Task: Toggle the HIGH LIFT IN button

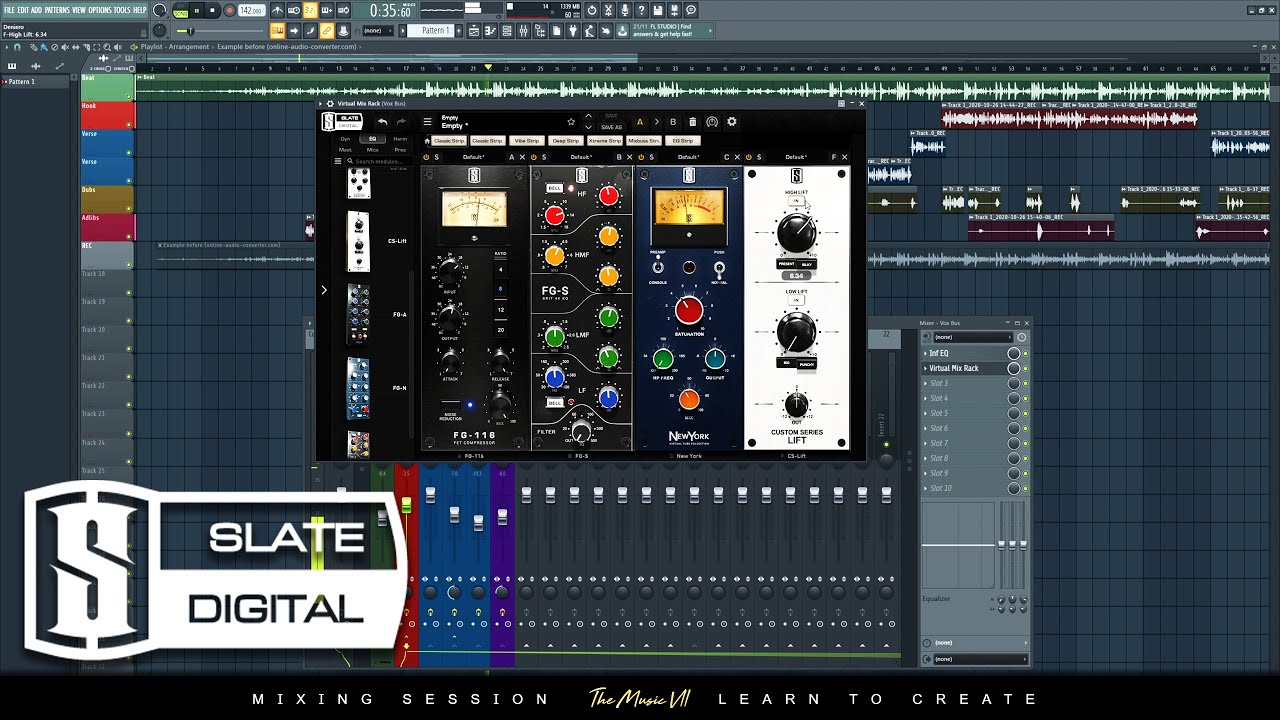Action: pyautogui.click(x=796, y=201)
